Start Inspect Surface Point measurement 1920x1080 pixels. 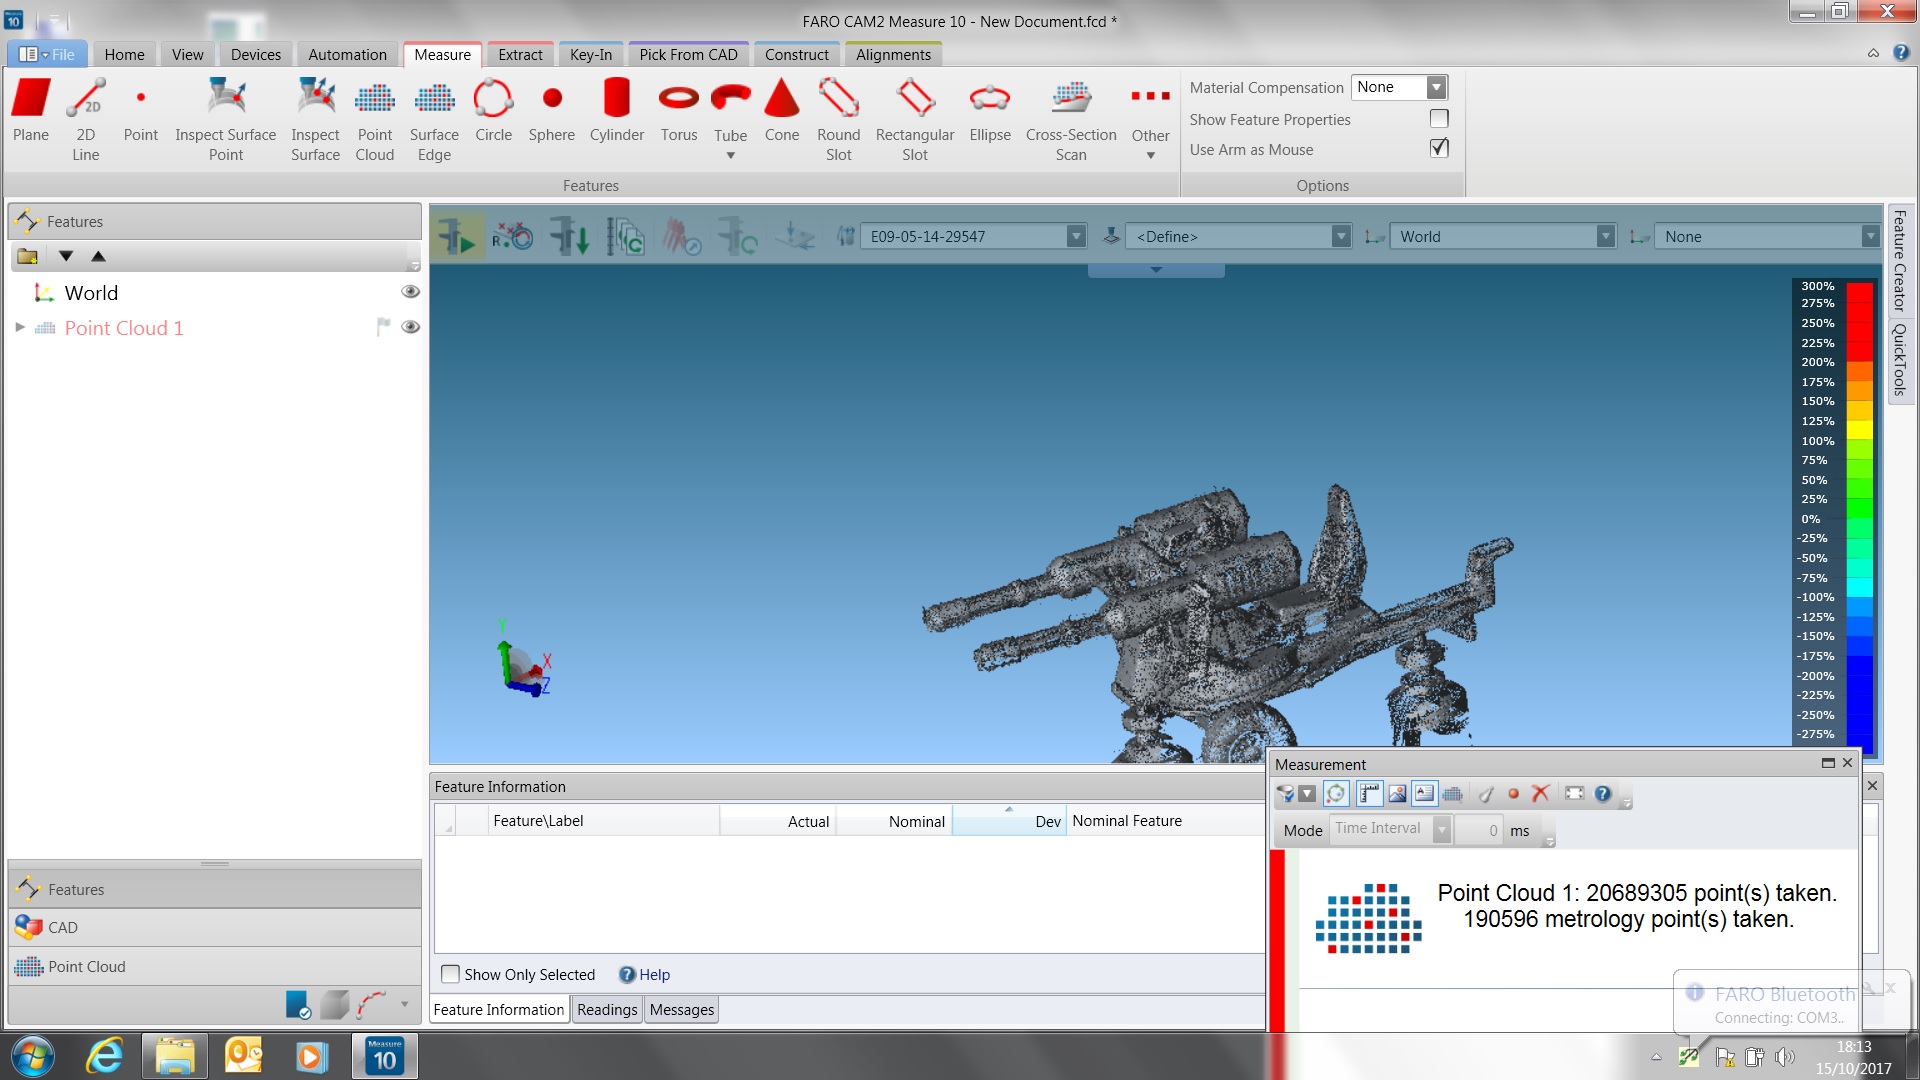[226, 119]
